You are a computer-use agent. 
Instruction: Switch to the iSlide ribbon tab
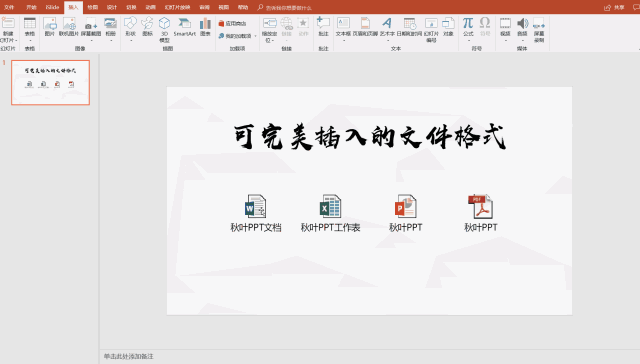click(52, 7)
